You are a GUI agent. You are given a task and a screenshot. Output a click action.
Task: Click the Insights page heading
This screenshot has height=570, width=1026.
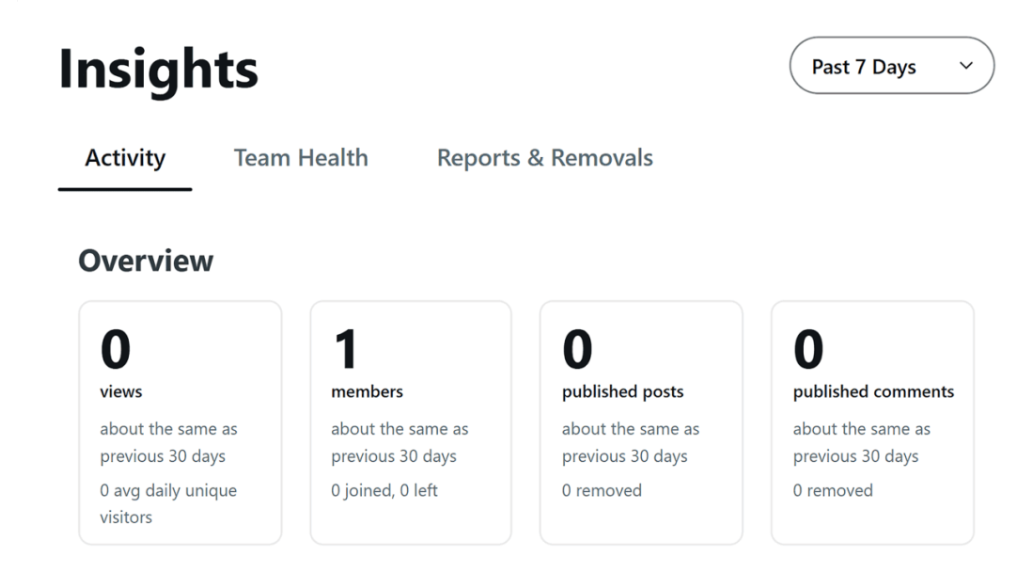pyautogui.click(x=158, y=69)
